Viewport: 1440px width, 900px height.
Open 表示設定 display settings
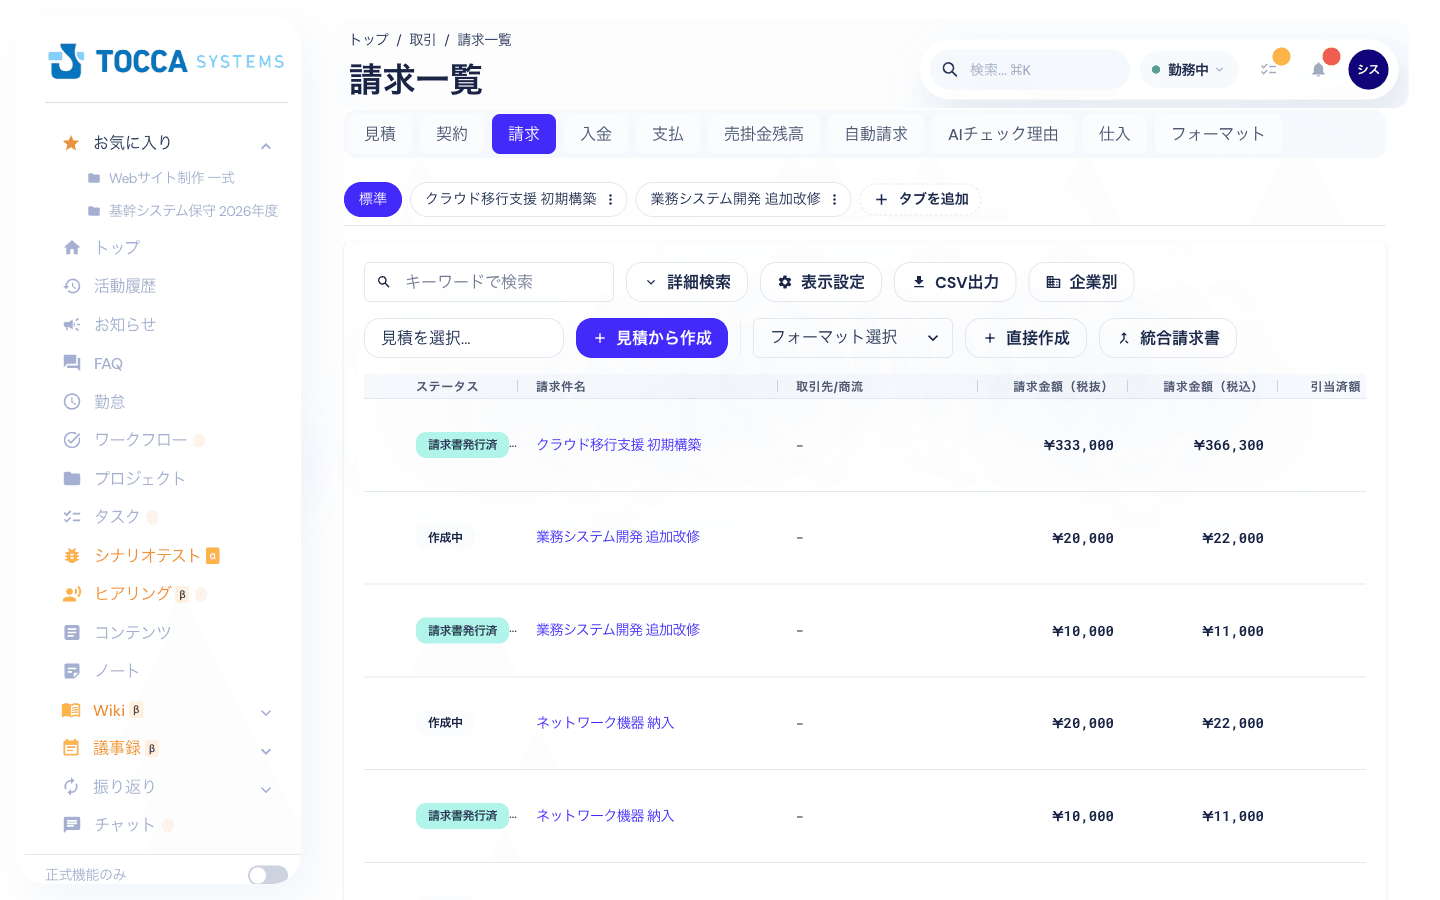tap(821, 282)
